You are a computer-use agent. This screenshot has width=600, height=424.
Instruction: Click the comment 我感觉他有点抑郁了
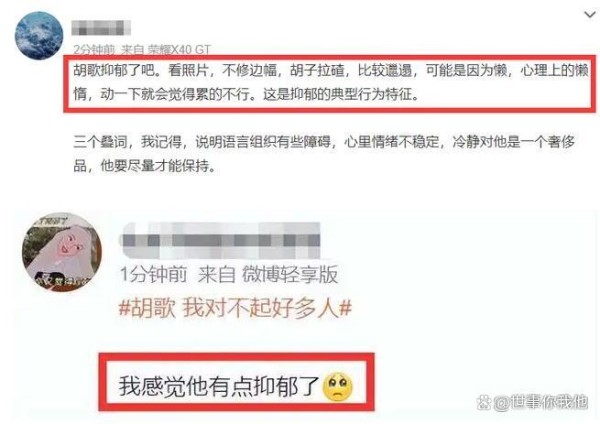pyautogui.click(x=218, y=386)
